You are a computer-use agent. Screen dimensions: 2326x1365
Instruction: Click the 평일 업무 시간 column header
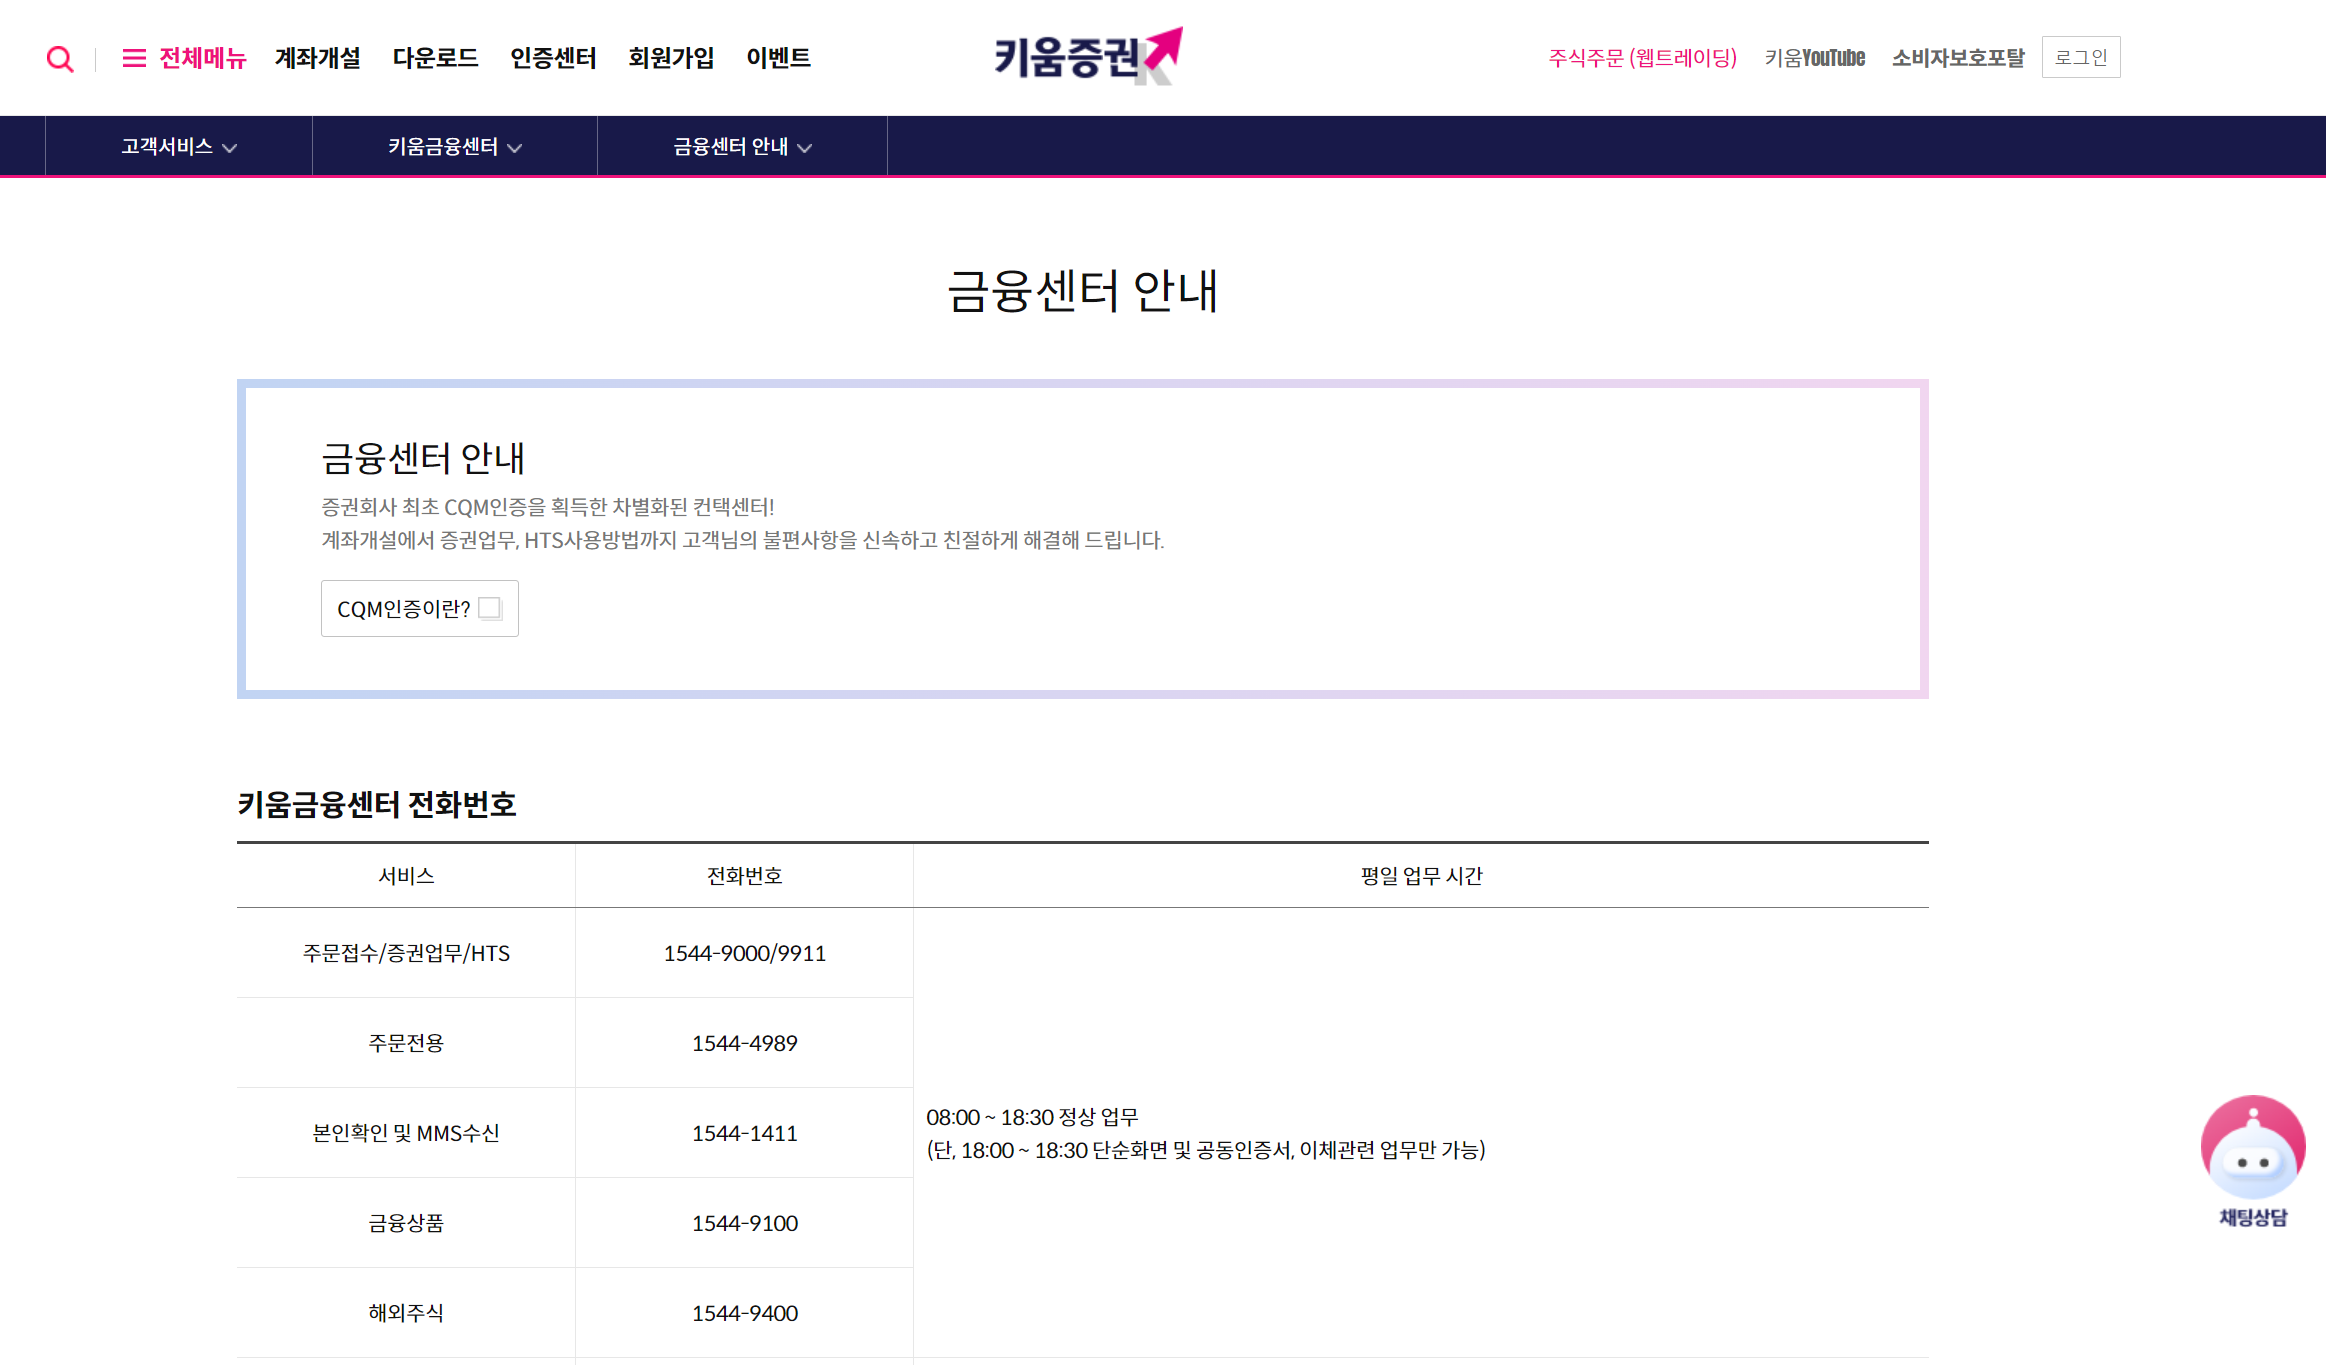click(x=1421, y=876)
